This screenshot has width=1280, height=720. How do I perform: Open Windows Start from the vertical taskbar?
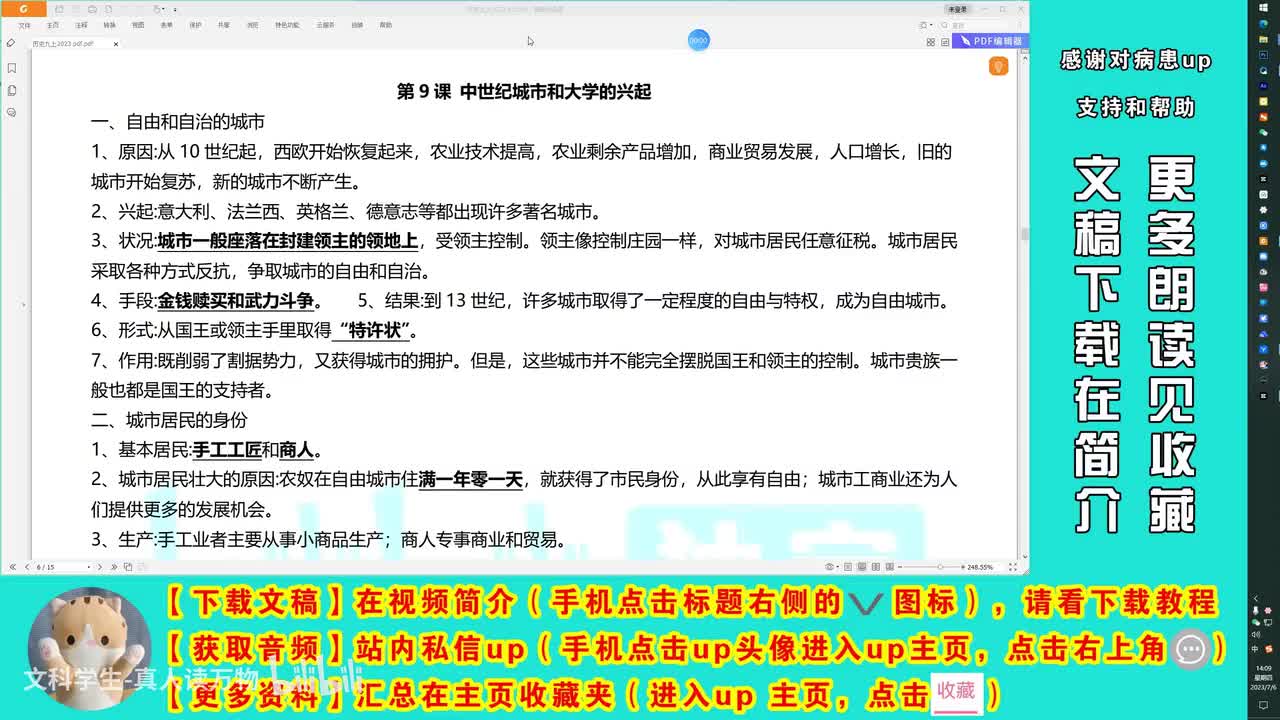tap(1264, 10)
